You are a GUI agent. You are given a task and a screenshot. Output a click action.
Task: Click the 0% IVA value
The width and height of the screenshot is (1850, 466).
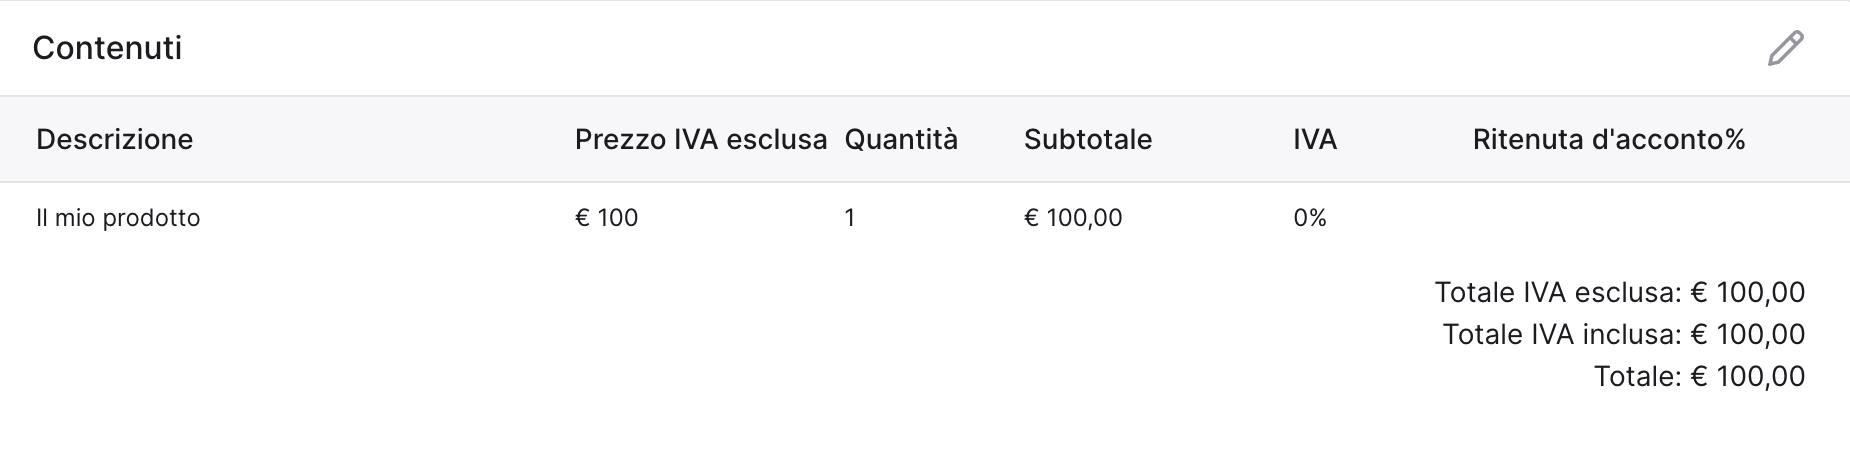(1310, 218)
